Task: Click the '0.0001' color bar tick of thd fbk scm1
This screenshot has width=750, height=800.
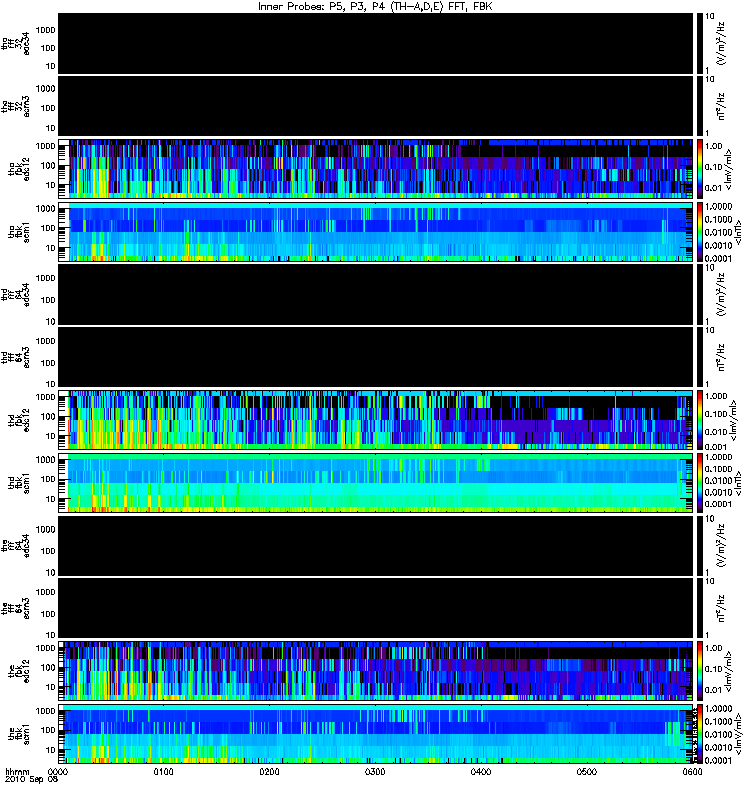Action: coord(719,504)
